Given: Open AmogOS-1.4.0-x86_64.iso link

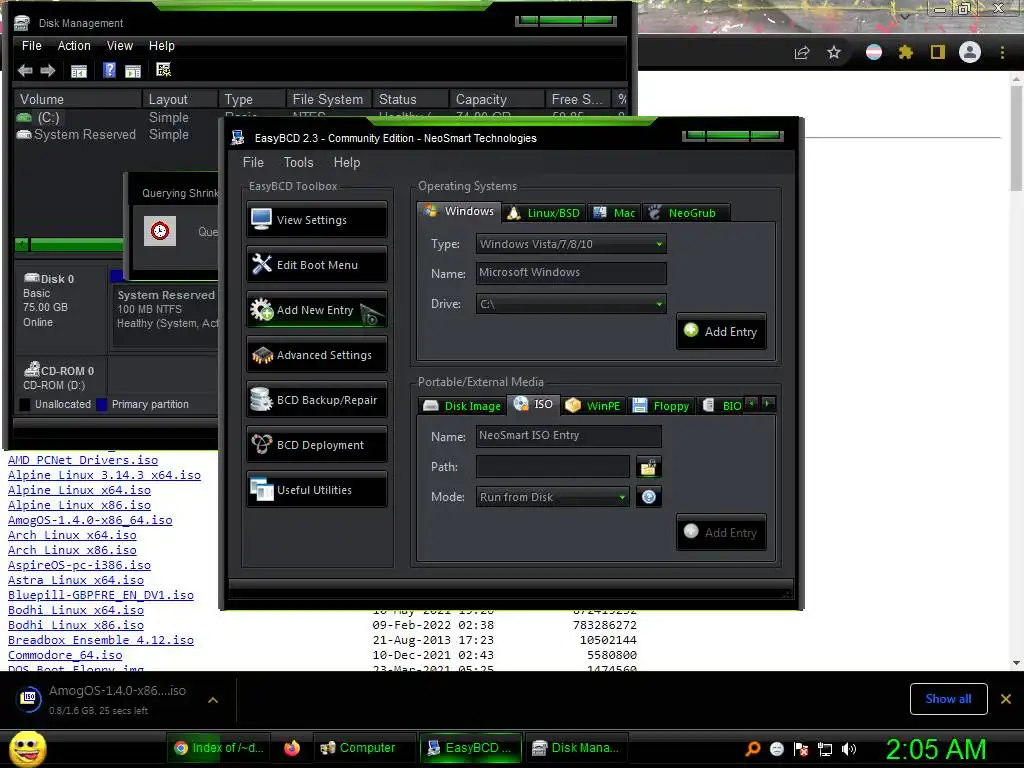Looking at the screenshot, I should click(90, 520).
